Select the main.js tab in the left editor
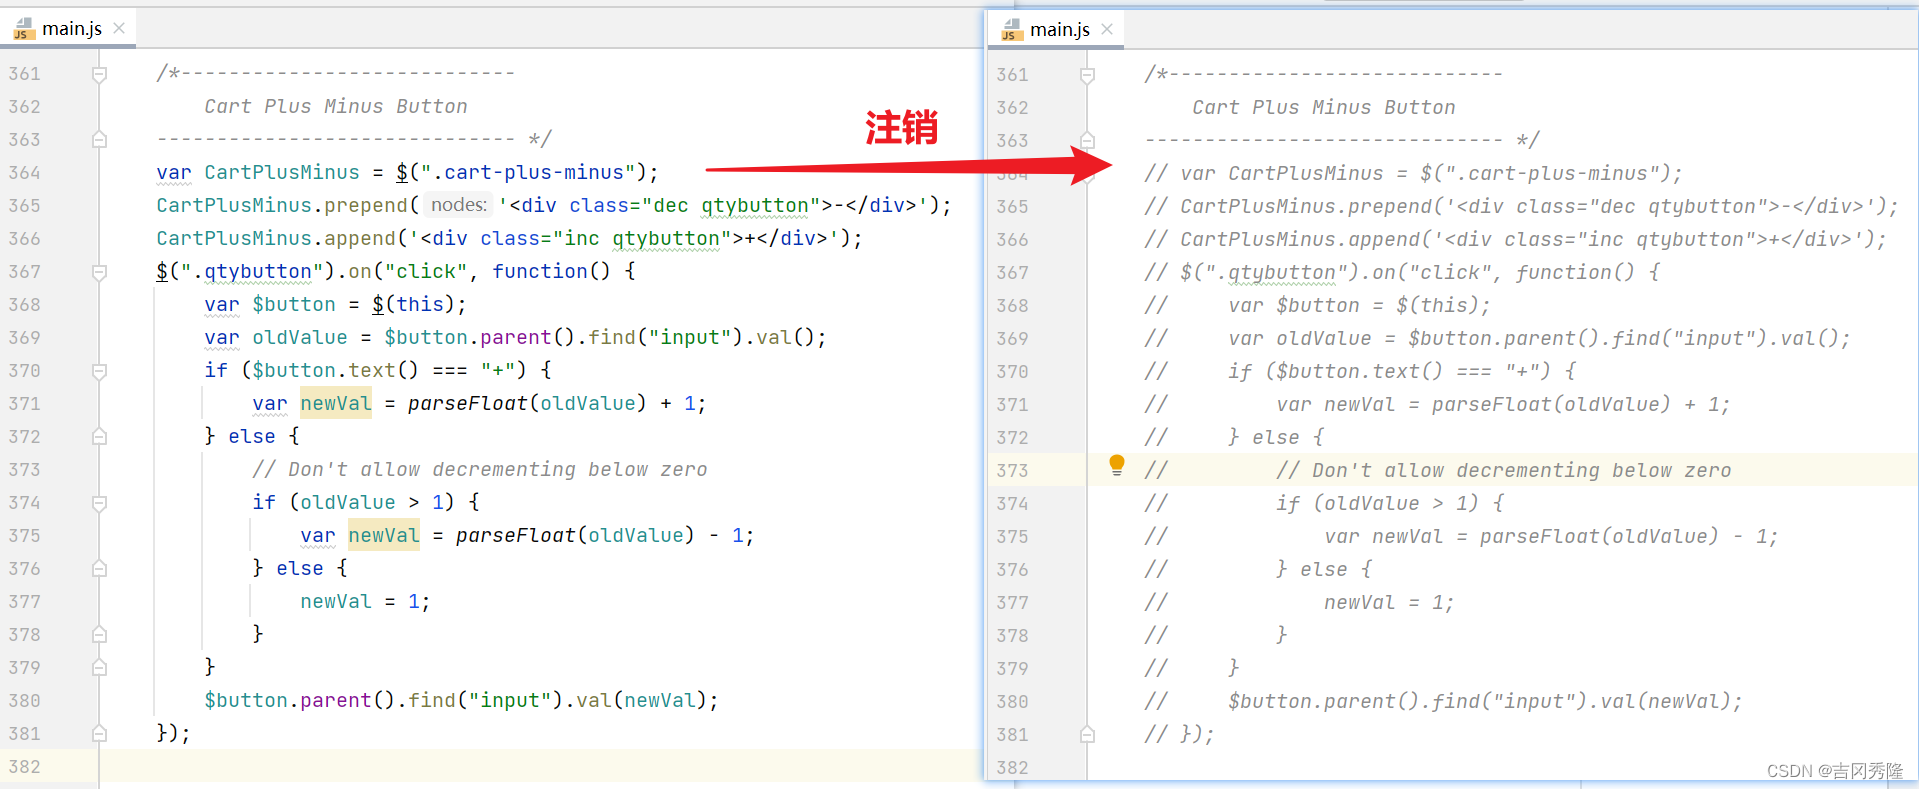The image size is (1919, 789). [70, 29]
